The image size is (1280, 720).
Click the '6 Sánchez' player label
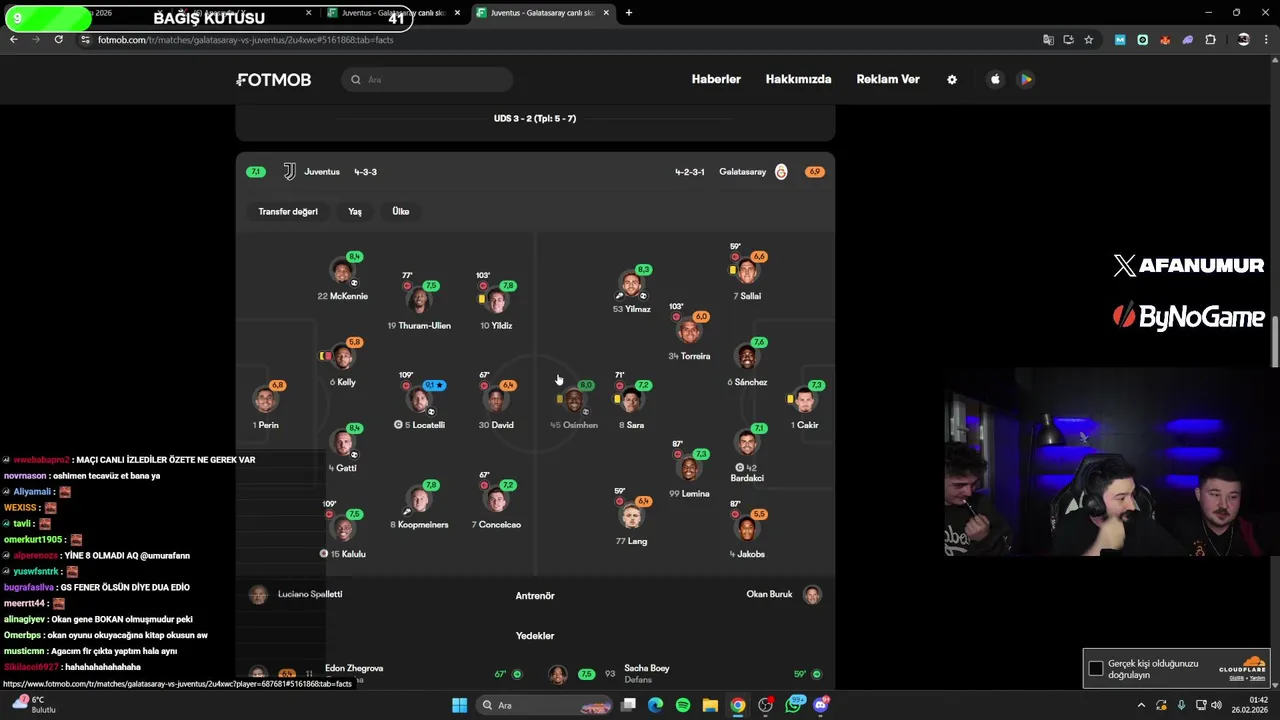(747, 382)
